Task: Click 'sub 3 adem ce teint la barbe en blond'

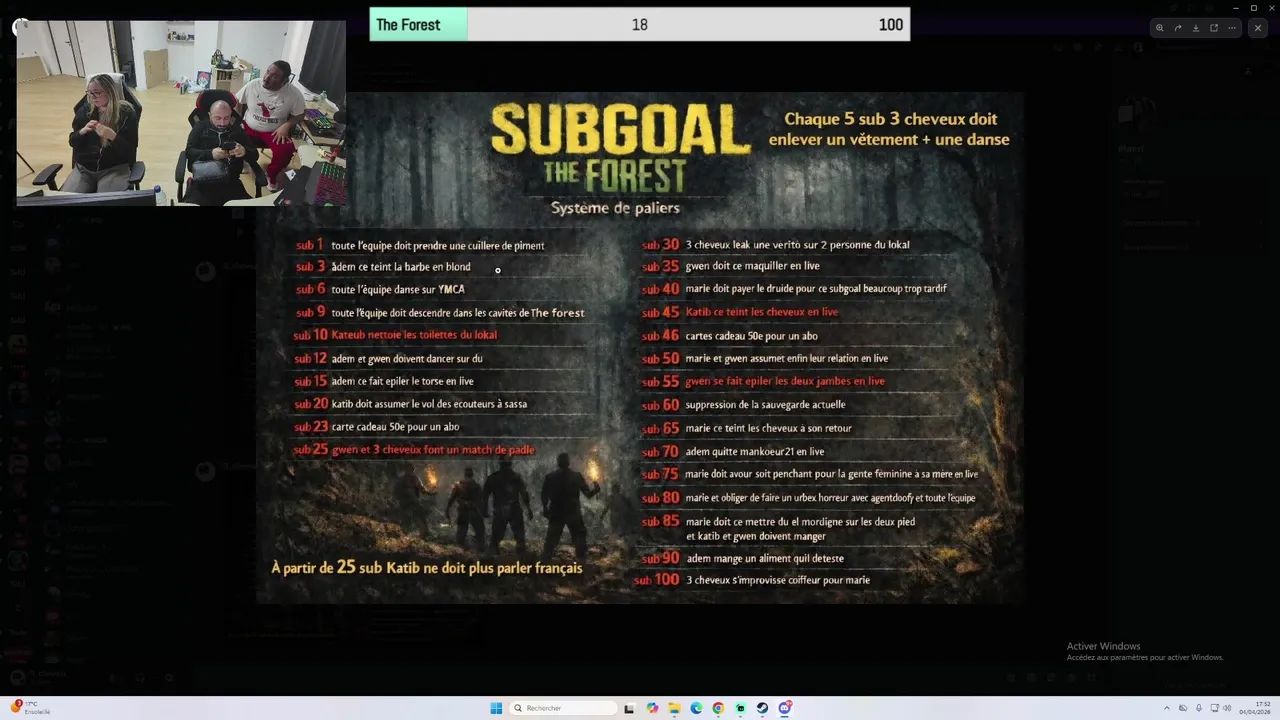Action: 383,267
